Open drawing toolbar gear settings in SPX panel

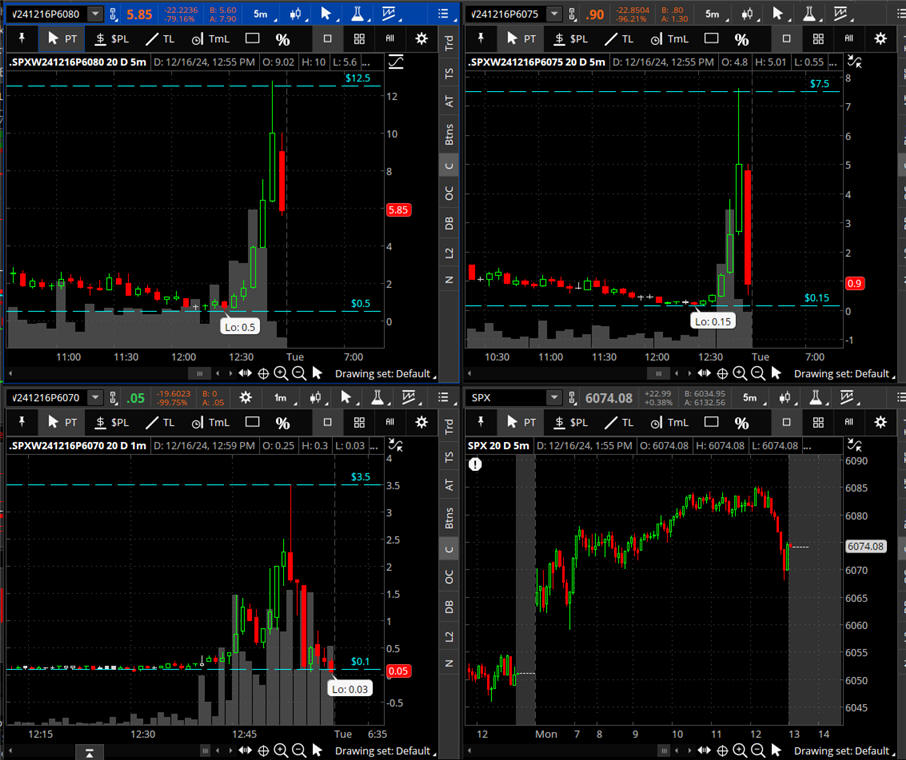[x=881, y=422]
